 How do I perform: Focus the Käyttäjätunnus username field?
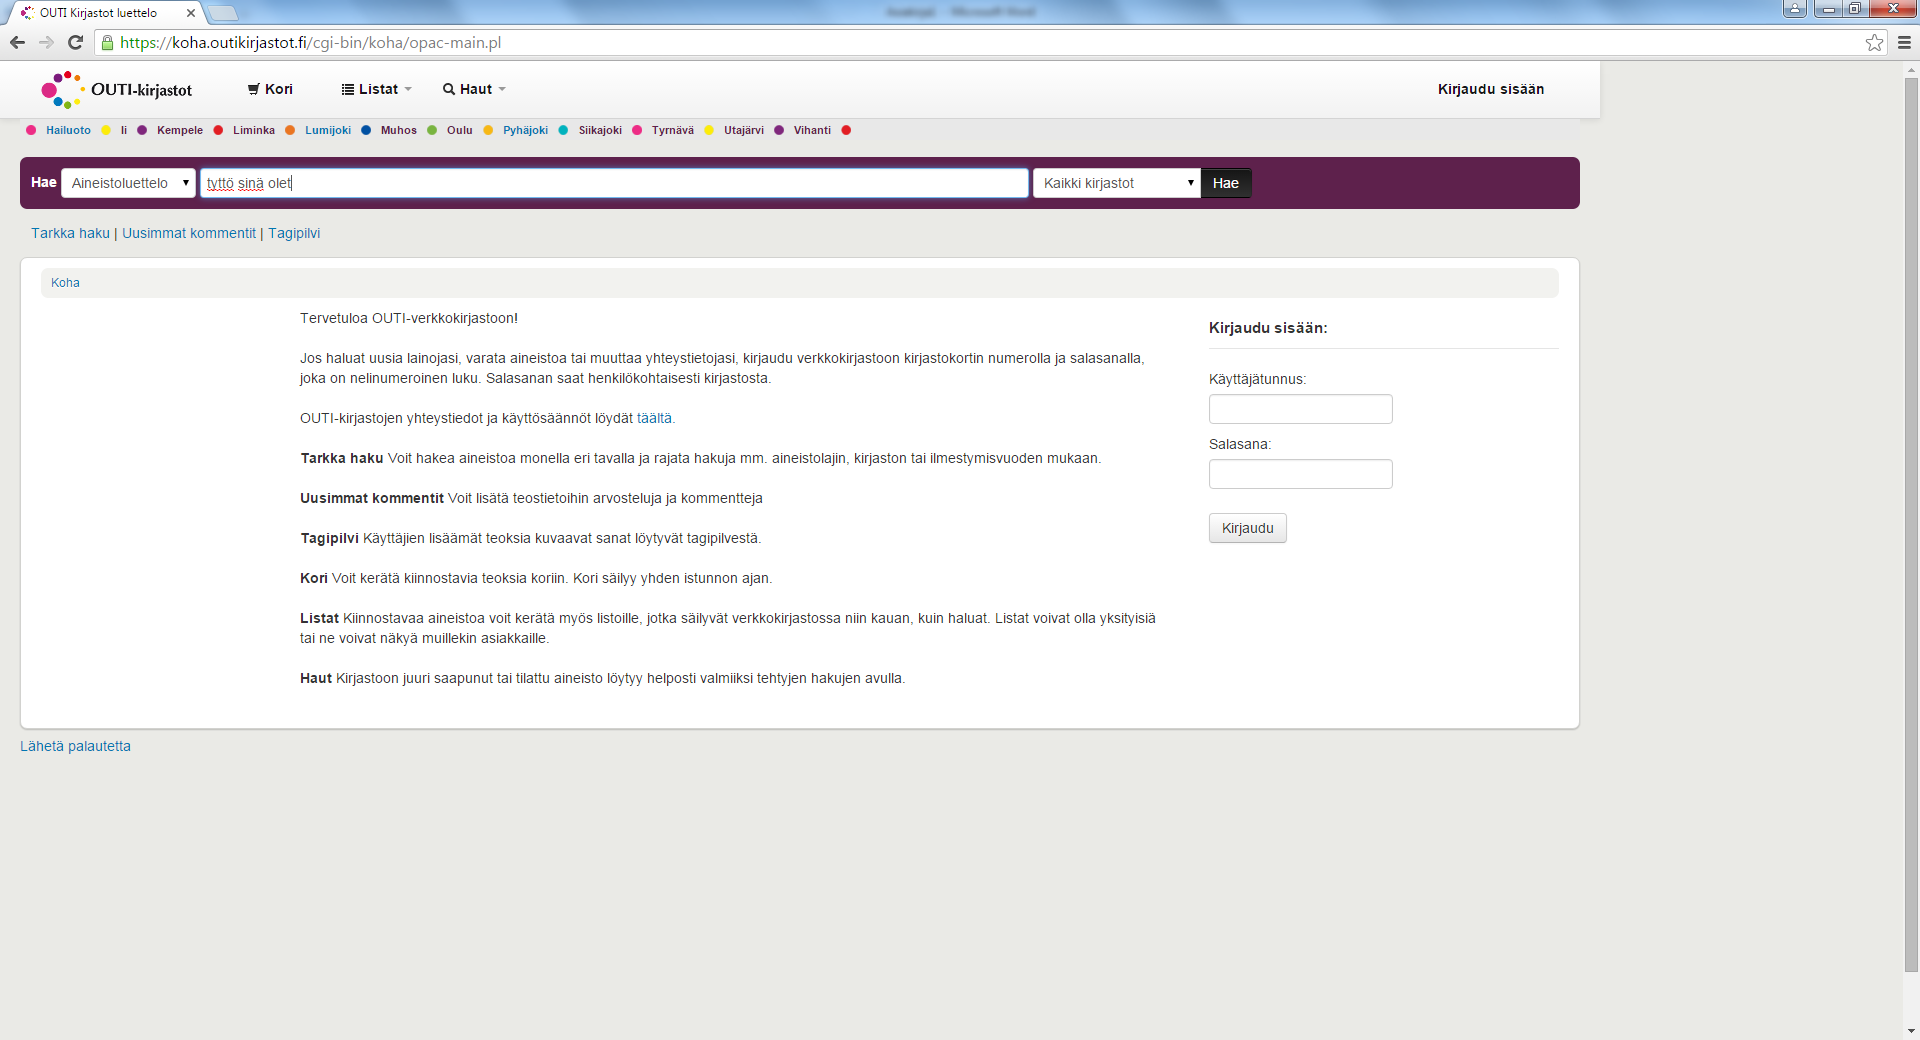tap(1300, 409)
